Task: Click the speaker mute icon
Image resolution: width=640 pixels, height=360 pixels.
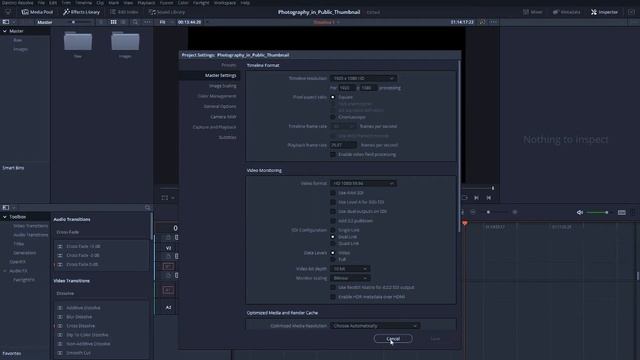Action: click(580, 212)
